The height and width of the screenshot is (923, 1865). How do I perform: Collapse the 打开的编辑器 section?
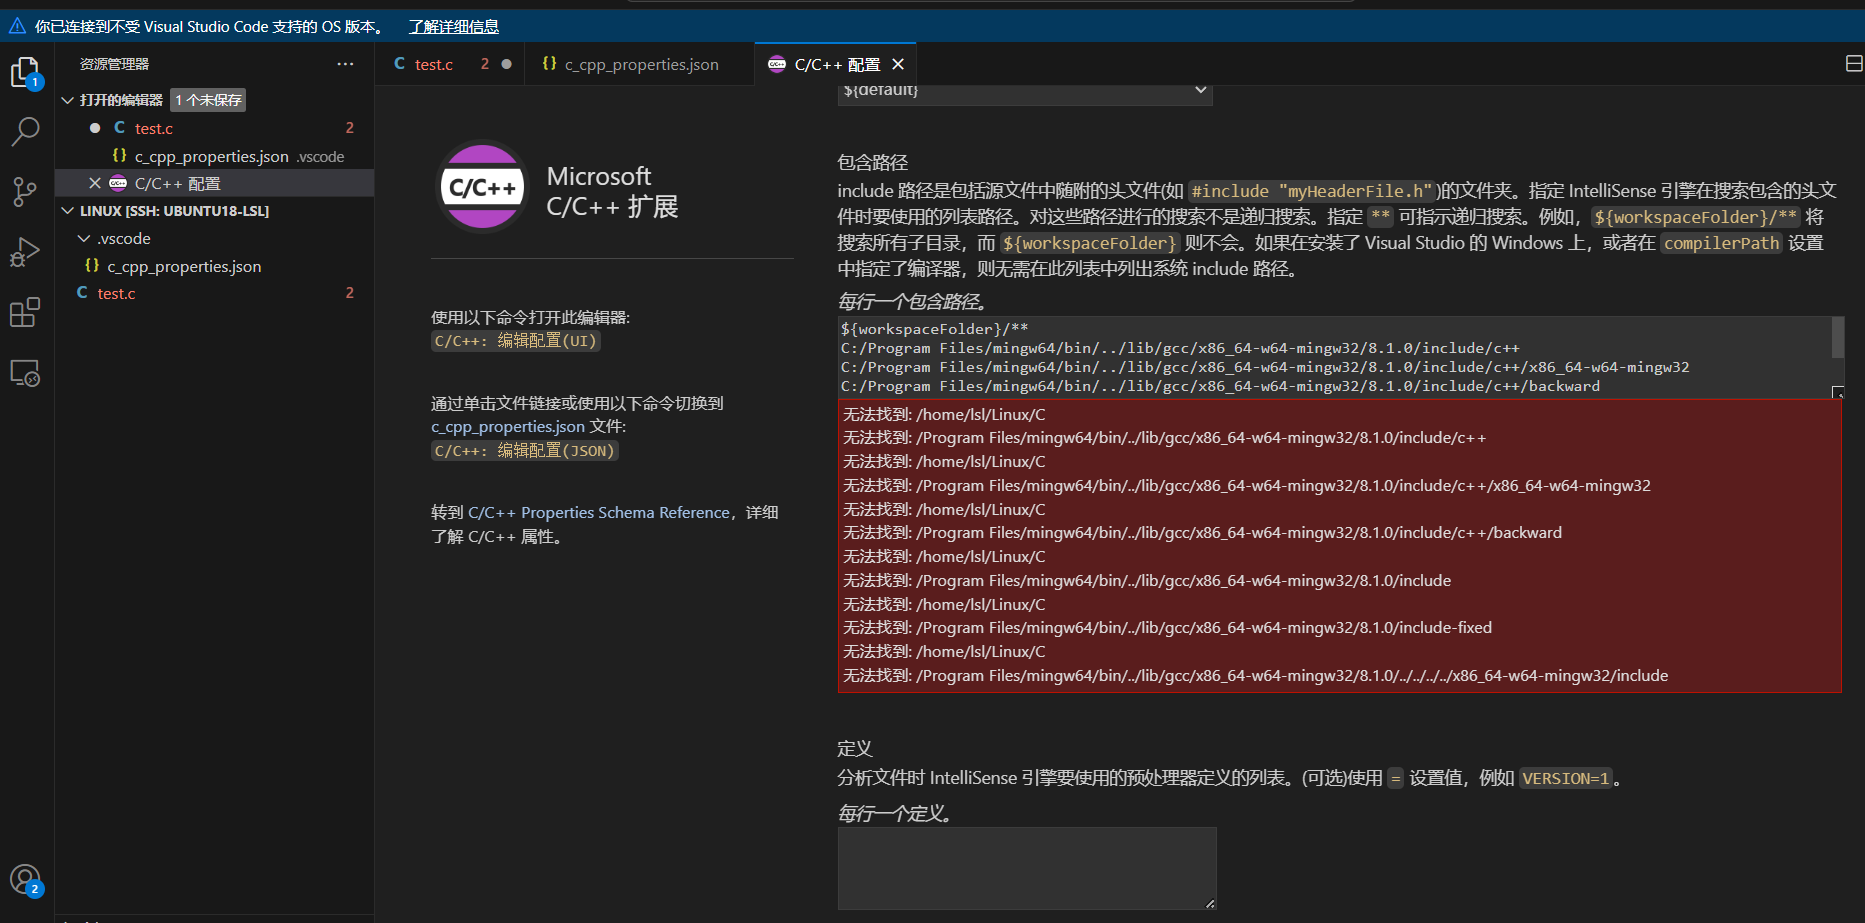pos(68,99)
